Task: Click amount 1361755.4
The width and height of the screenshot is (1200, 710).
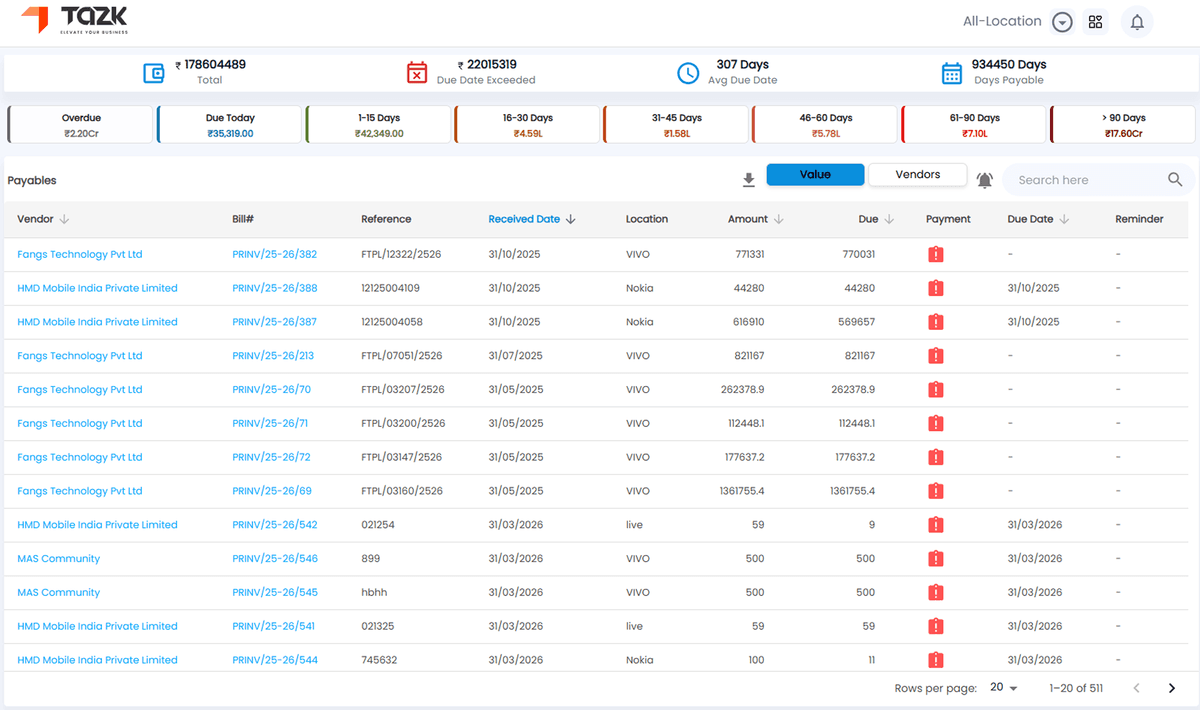Action: tap(742, 491)
